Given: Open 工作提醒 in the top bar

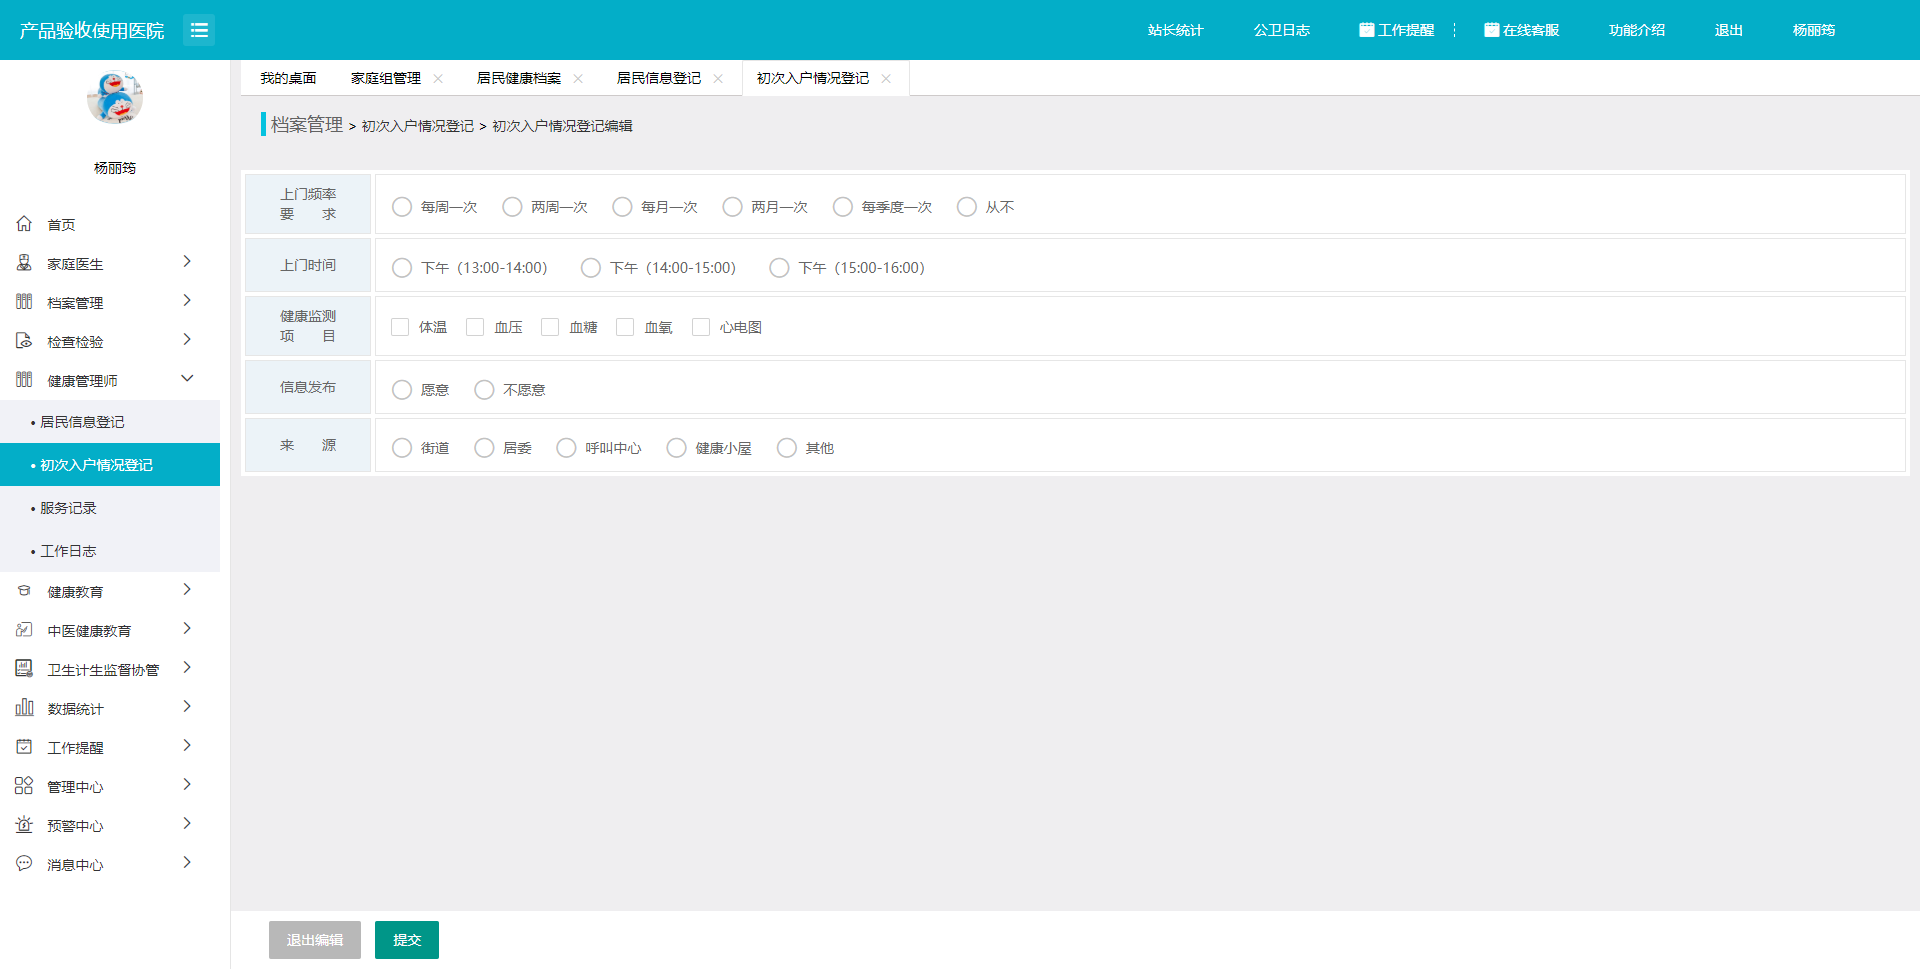Looking at the screenshot, I should [1396, 30].
